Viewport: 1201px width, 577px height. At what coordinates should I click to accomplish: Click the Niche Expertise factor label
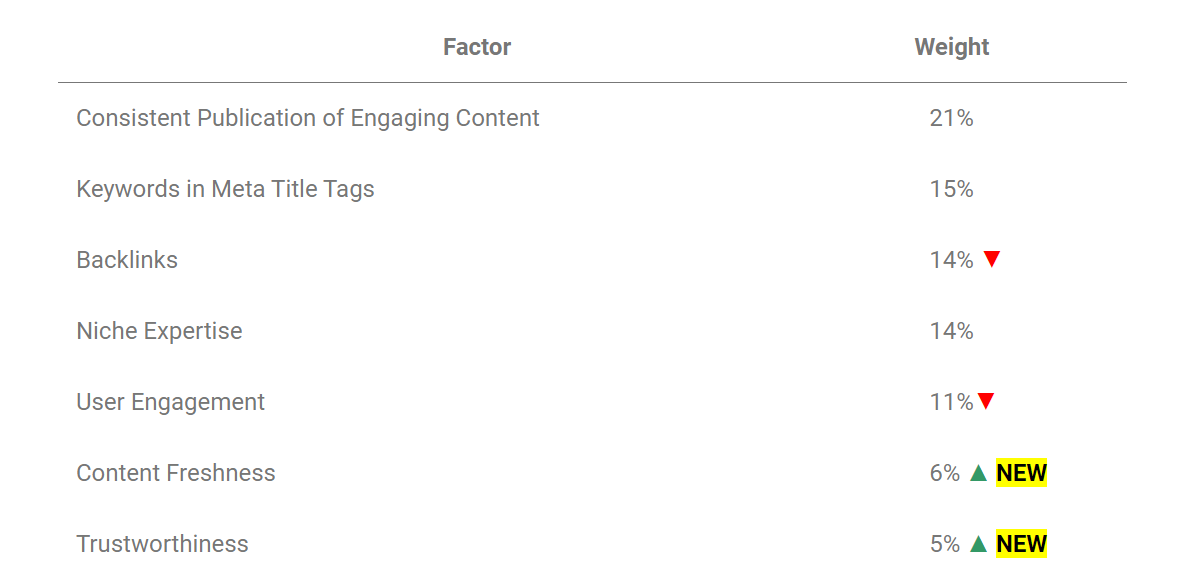[x=159, y=331]
